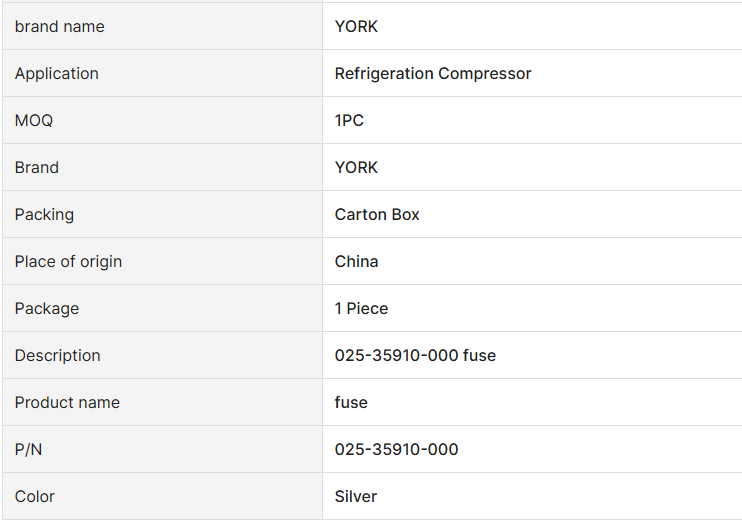Select the '1 Piece' value

(x=361, y=309)
